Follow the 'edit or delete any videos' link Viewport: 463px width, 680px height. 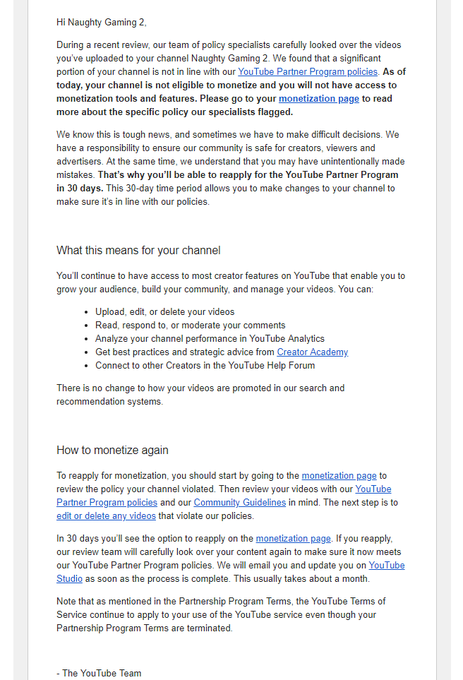pos(106,516)
